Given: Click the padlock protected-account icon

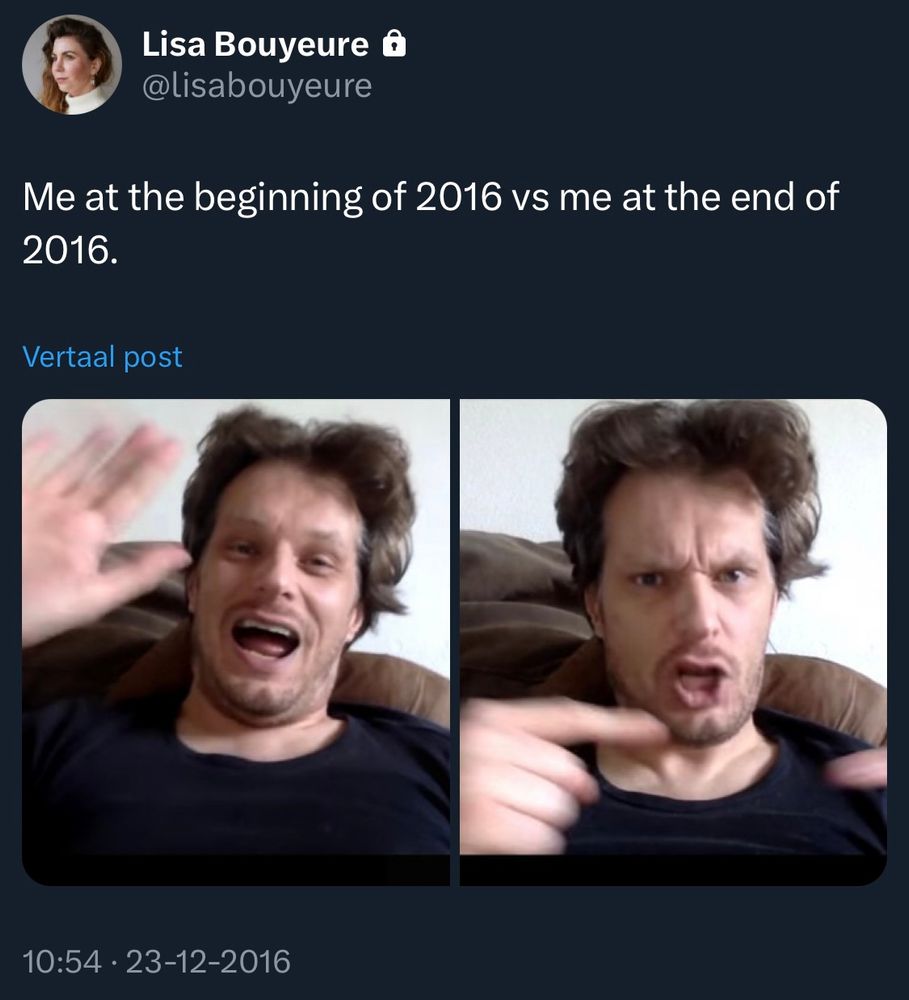Looking at the screenshot, I should coord(394,43).
